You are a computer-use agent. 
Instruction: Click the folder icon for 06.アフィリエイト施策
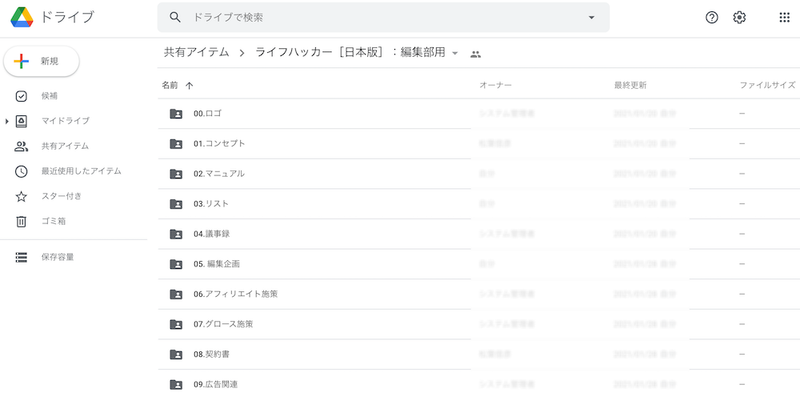click(176, 294)
